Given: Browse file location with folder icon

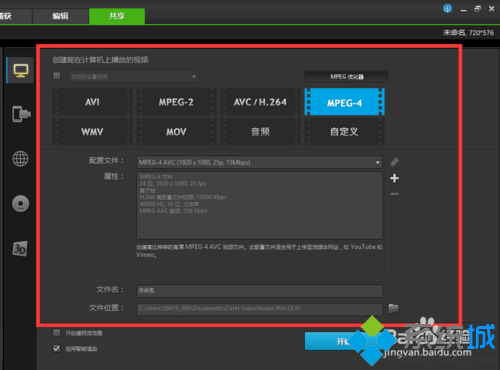Looking at the screenshot, I should click(394, 308).
